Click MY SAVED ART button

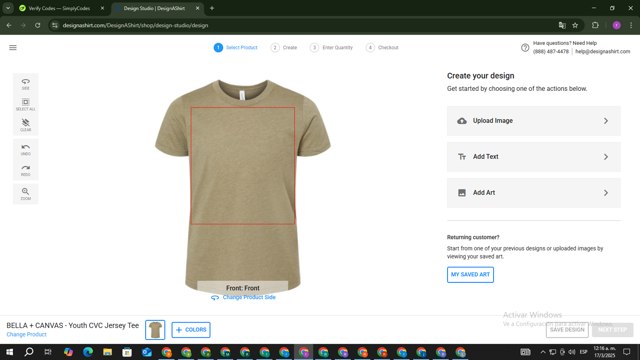coord(470,275)
